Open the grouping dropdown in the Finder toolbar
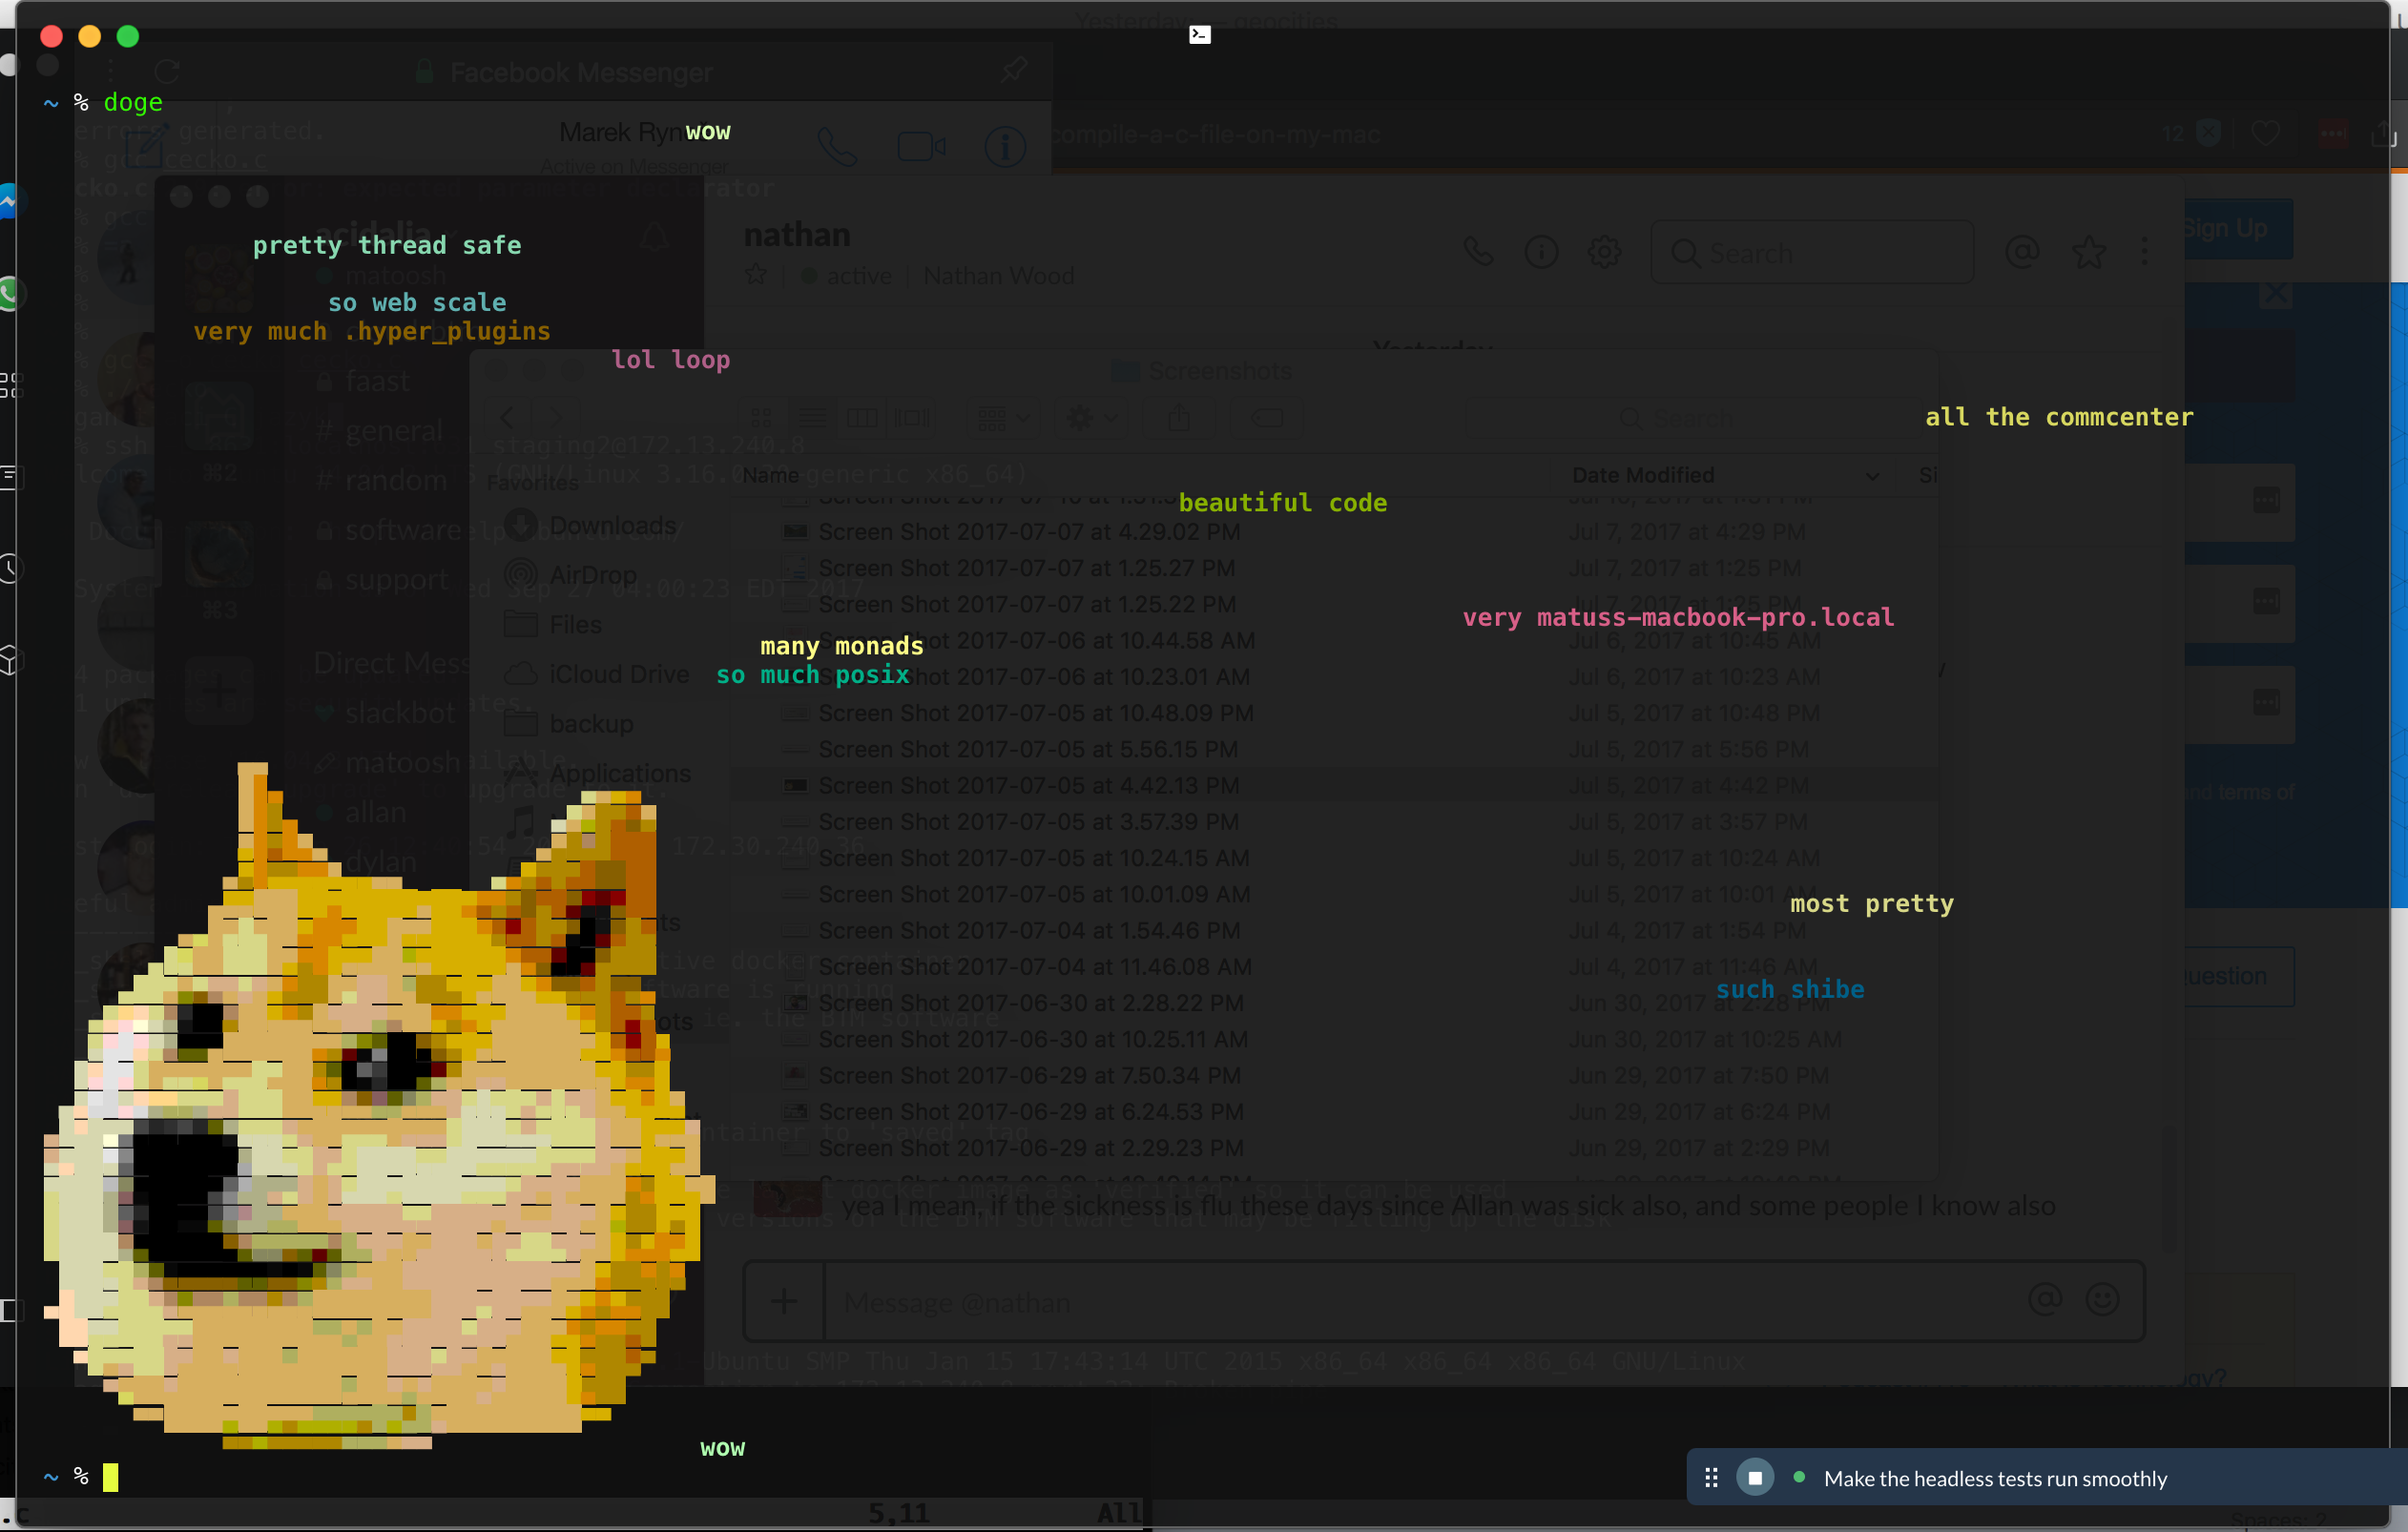Viewport: 2408px width, 1532px height. click(x=1004, y=418)
